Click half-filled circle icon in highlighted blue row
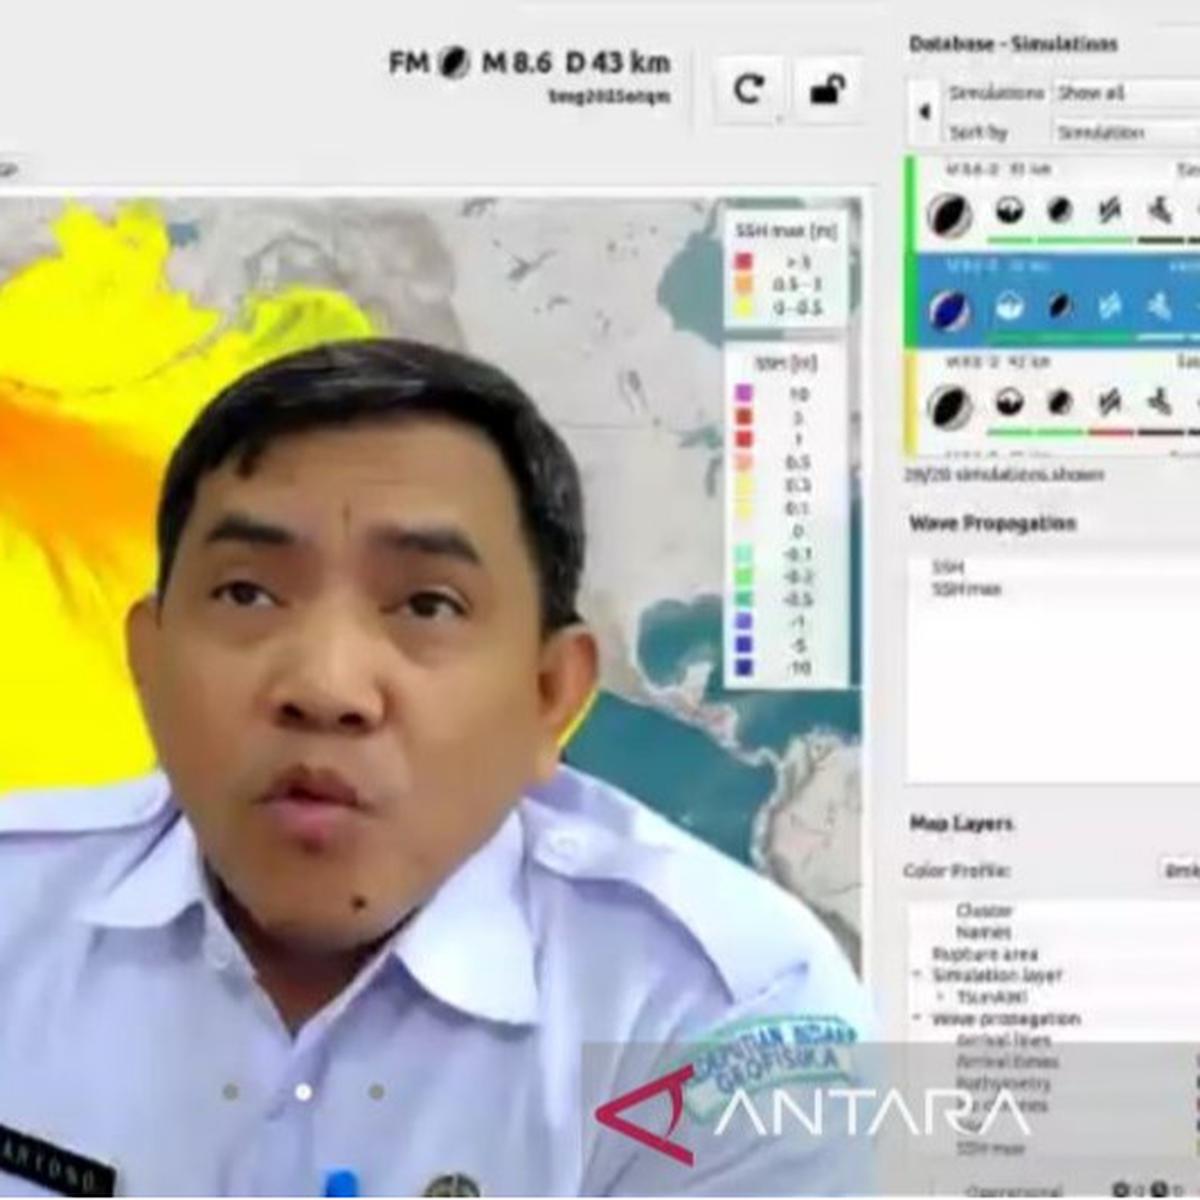Screen dimensions: 1200x1200 pyautogui.click(x=1010, y=306)
